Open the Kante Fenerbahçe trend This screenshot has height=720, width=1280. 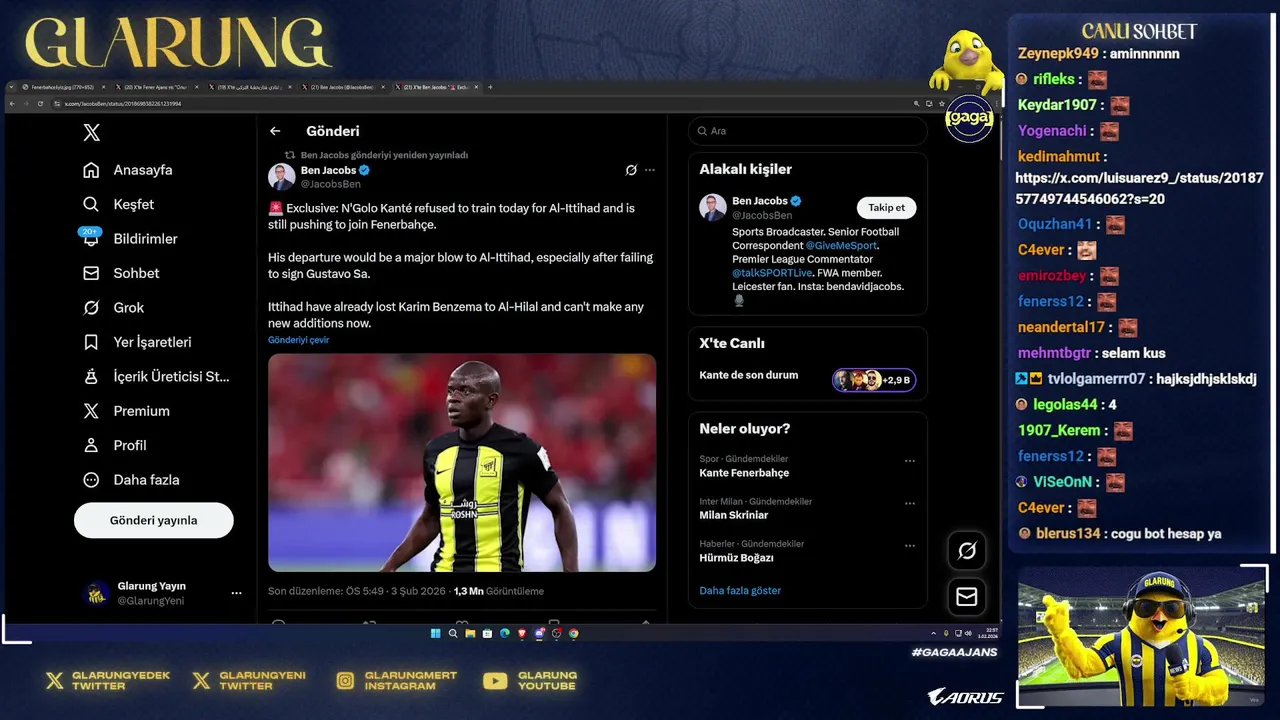(x=744, y=473)
